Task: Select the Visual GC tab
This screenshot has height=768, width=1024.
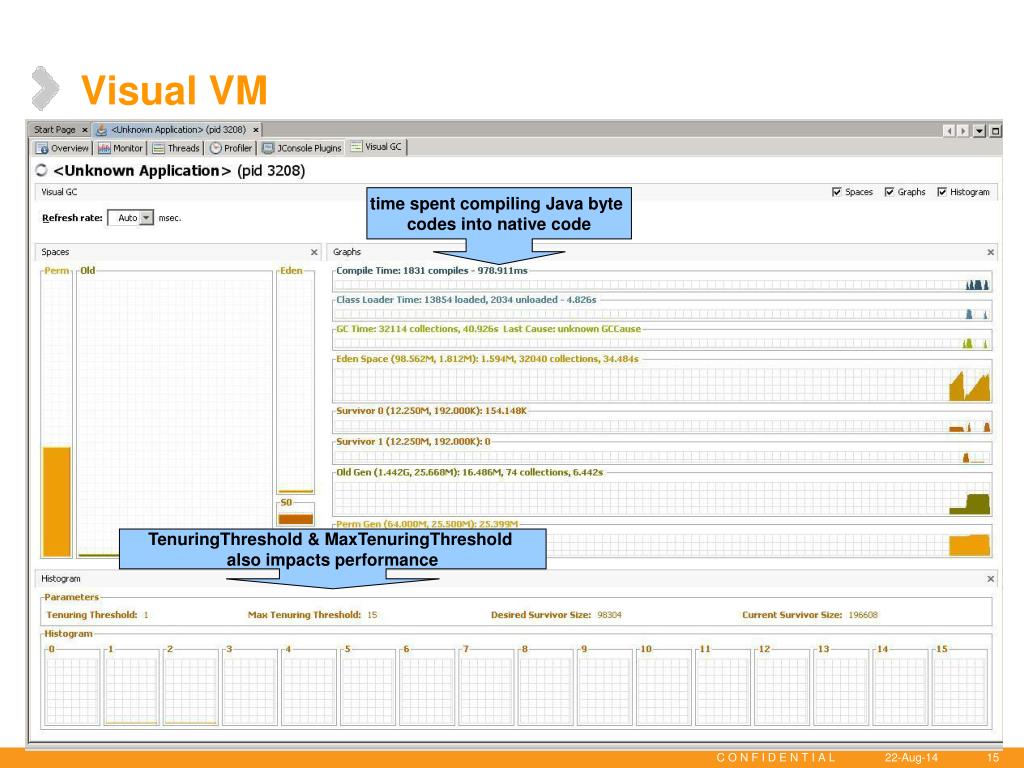Action: (377, 147)
